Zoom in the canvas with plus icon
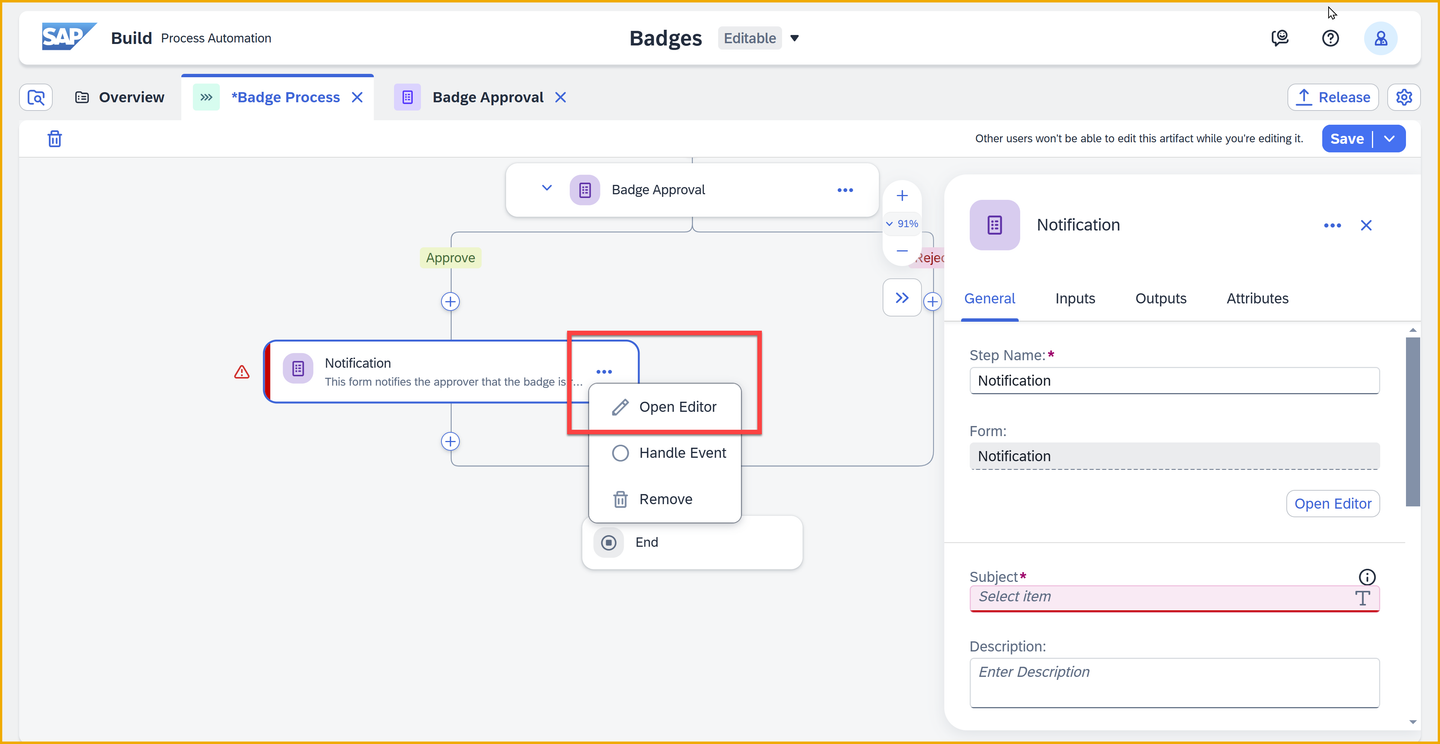 (902, 196)
